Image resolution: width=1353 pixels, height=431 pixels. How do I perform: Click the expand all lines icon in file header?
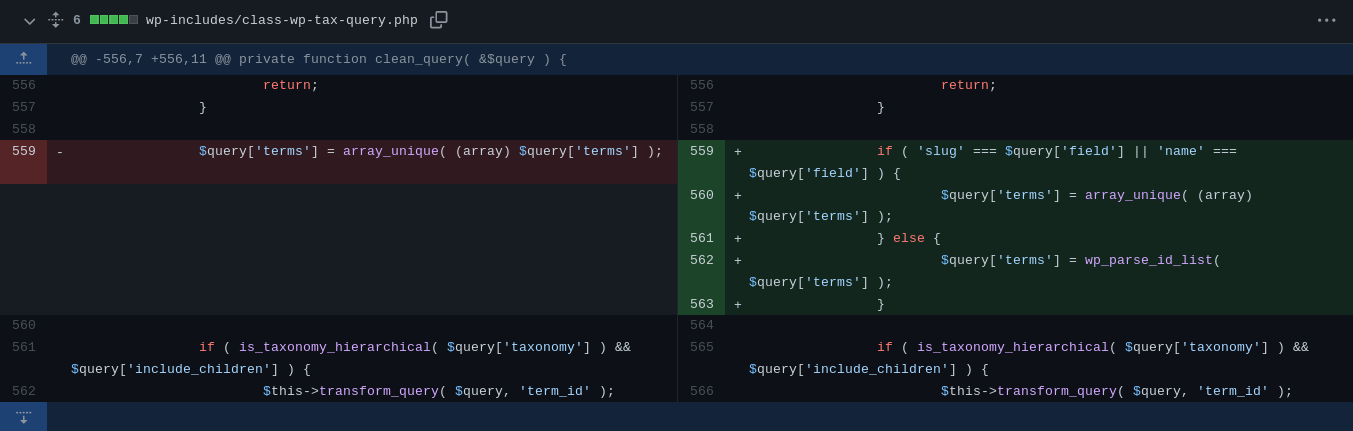pos(56,20)
